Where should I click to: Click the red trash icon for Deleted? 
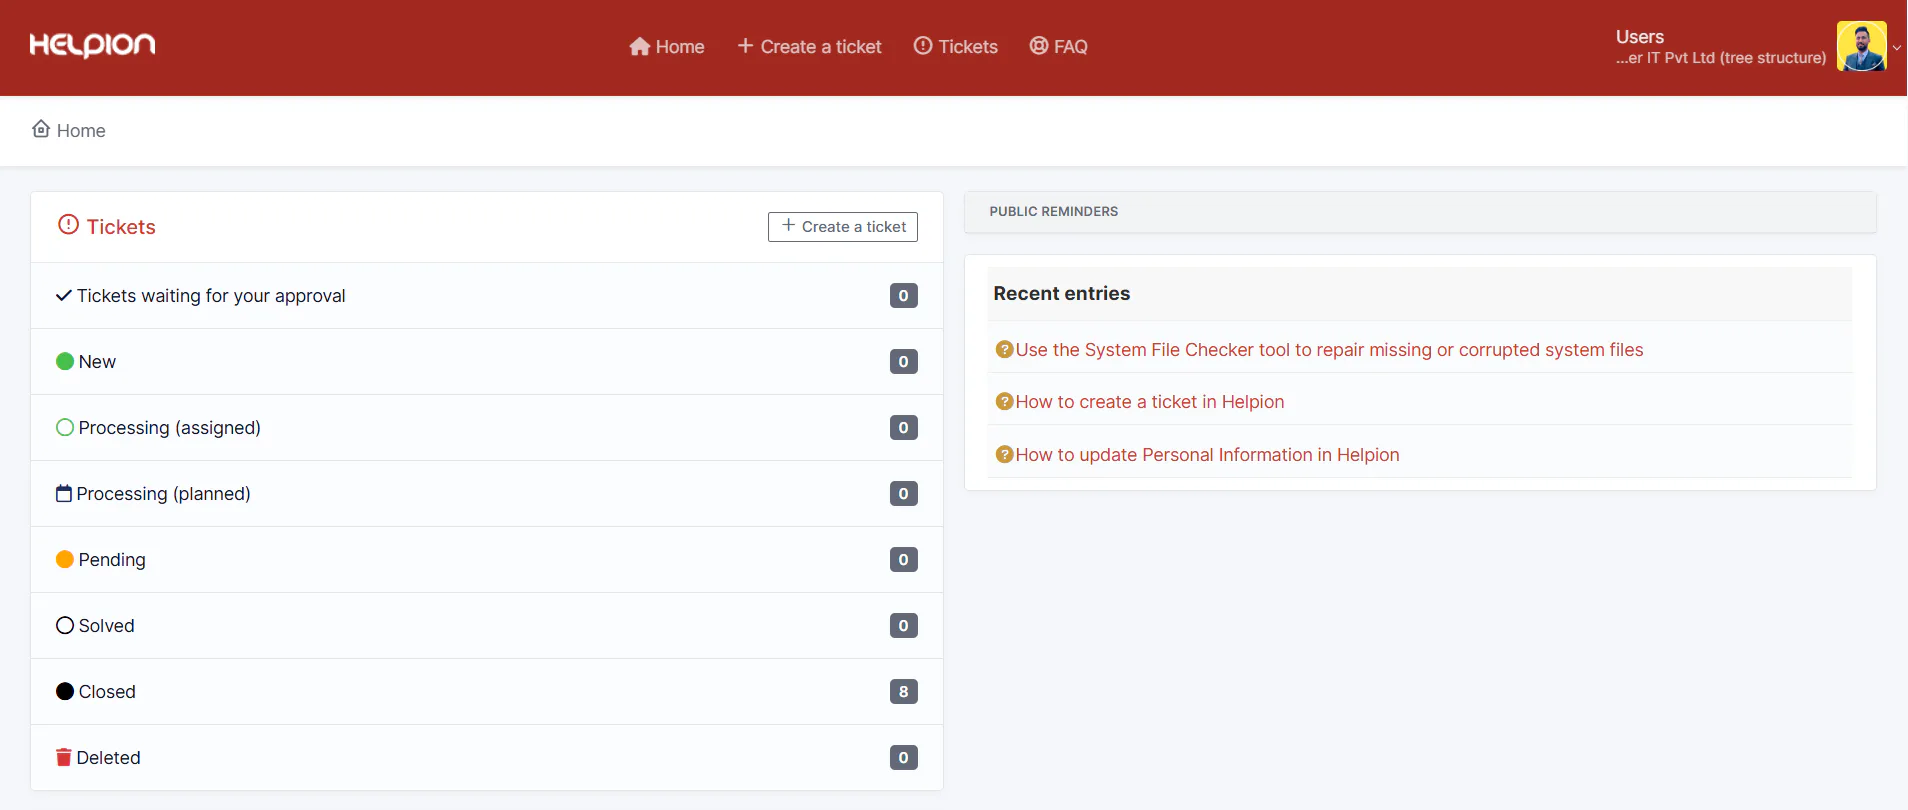click(64, 757)
